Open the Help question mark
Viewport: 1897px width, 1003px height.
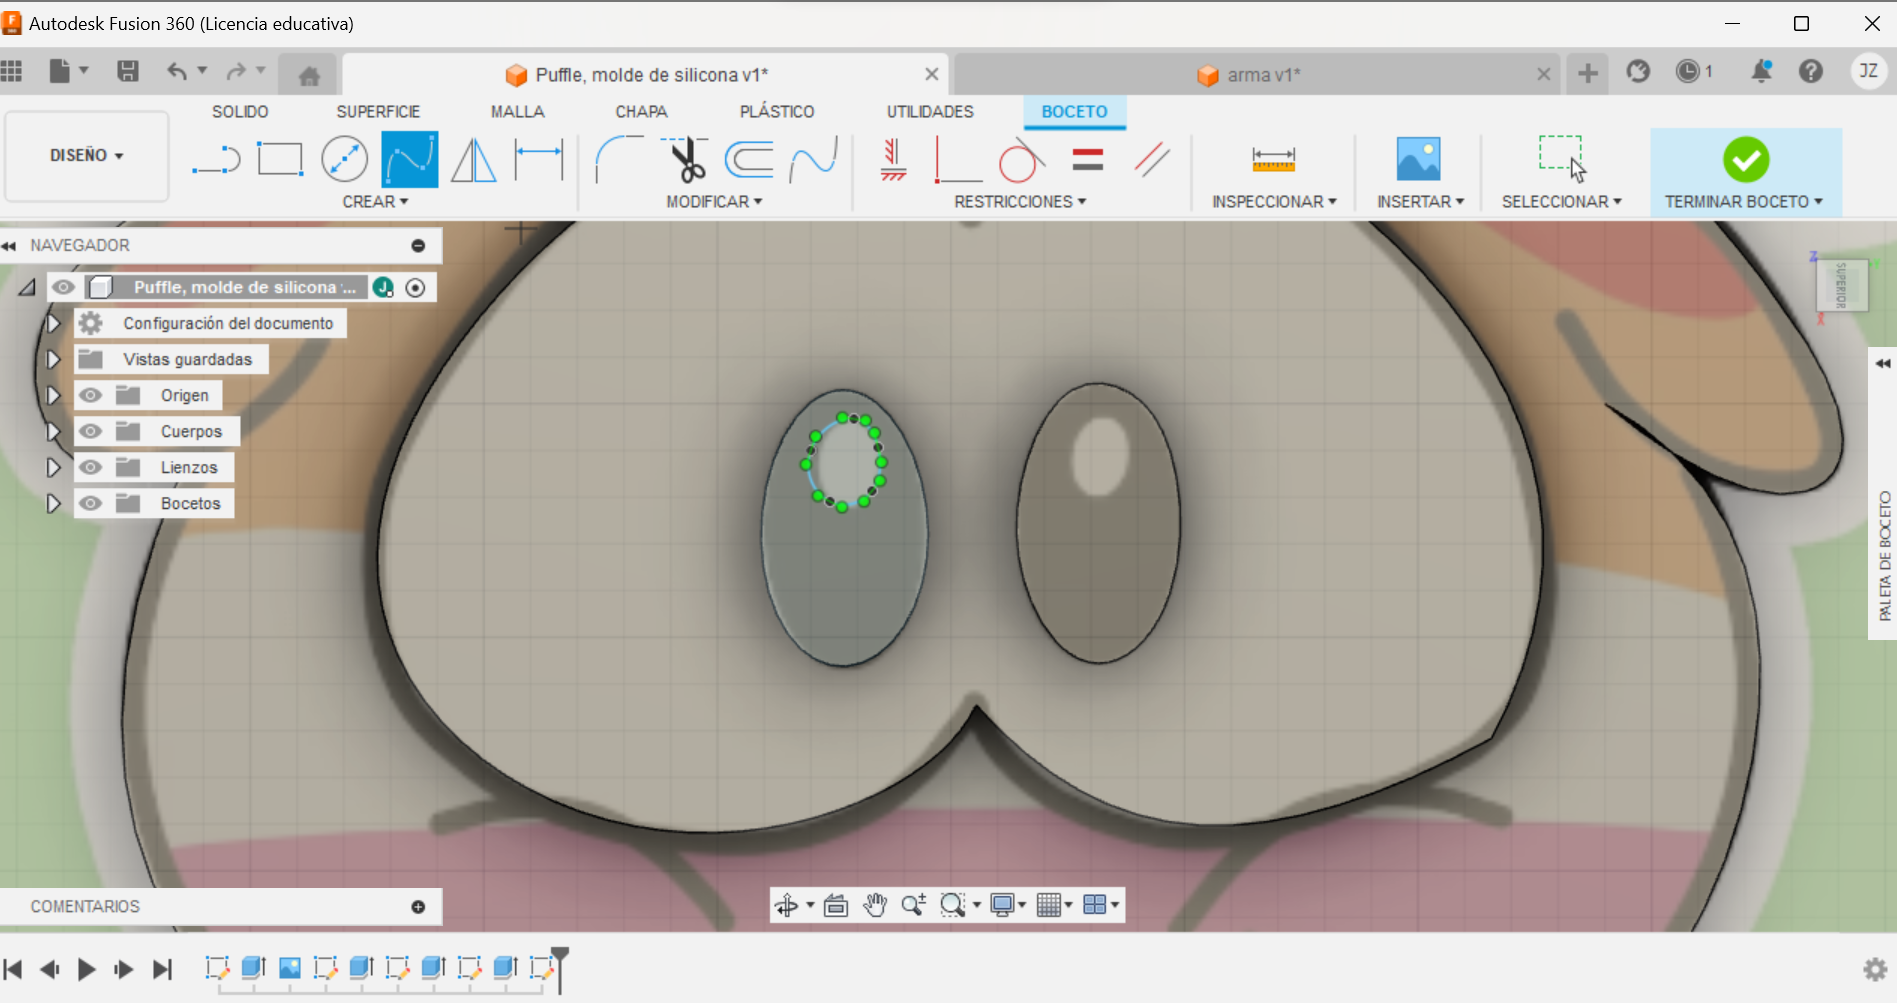(1811, 71)
